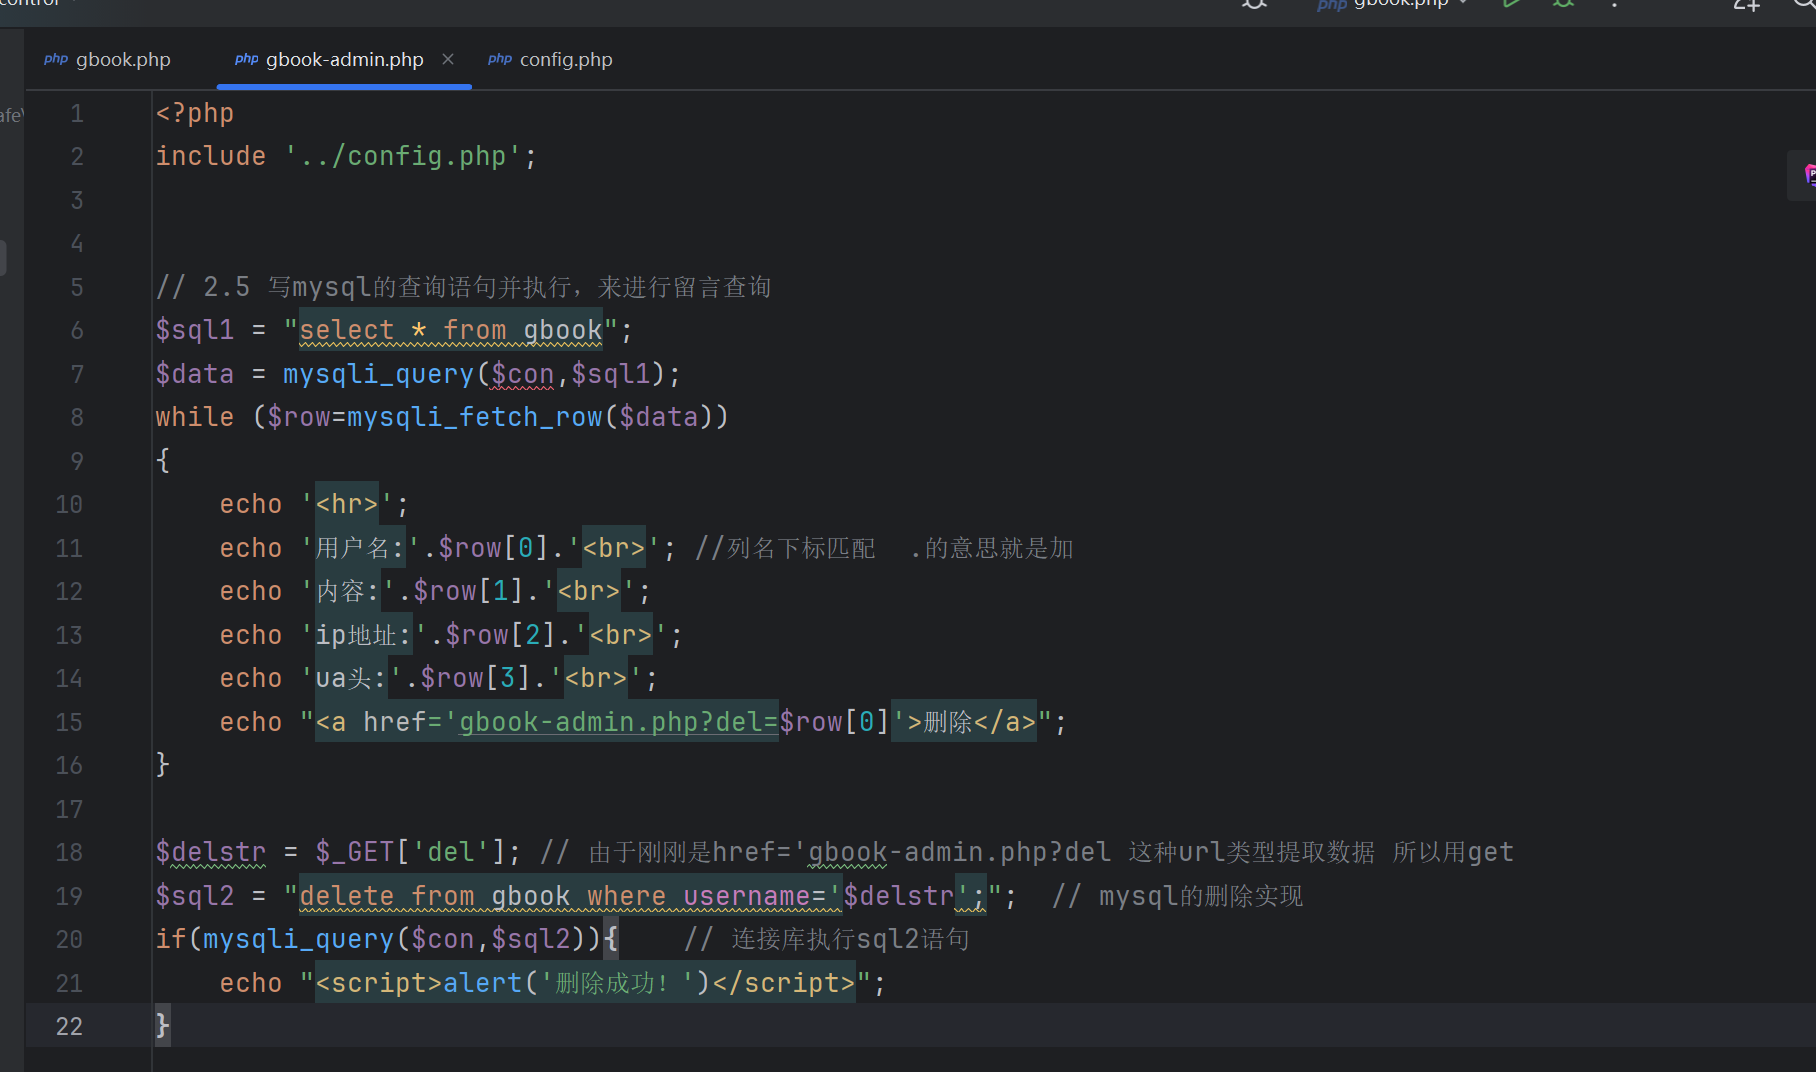The width and height of the screenshot is (1816, 1072).
Task: Click line number 9 in the gutter
Action: pos(77,461)
